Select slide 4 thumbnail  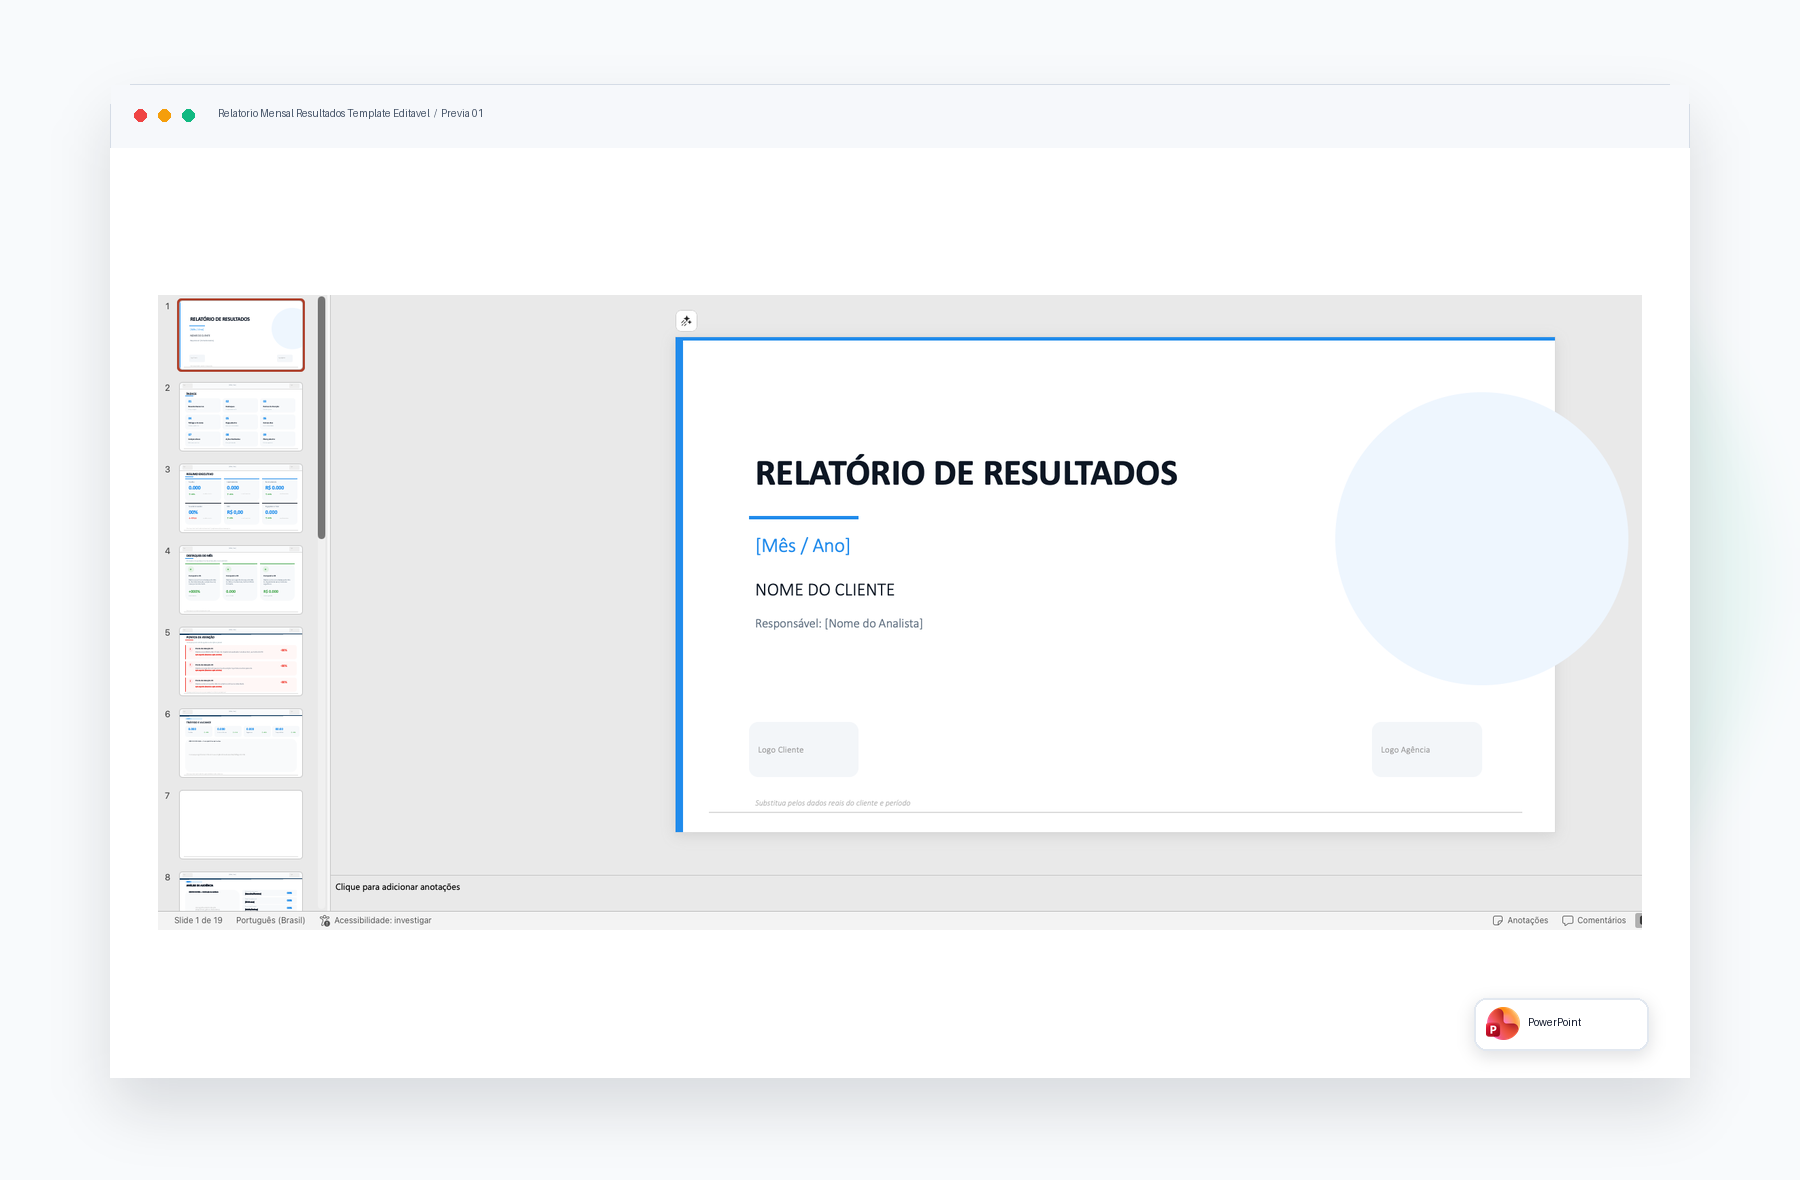[x=241, y=580]
